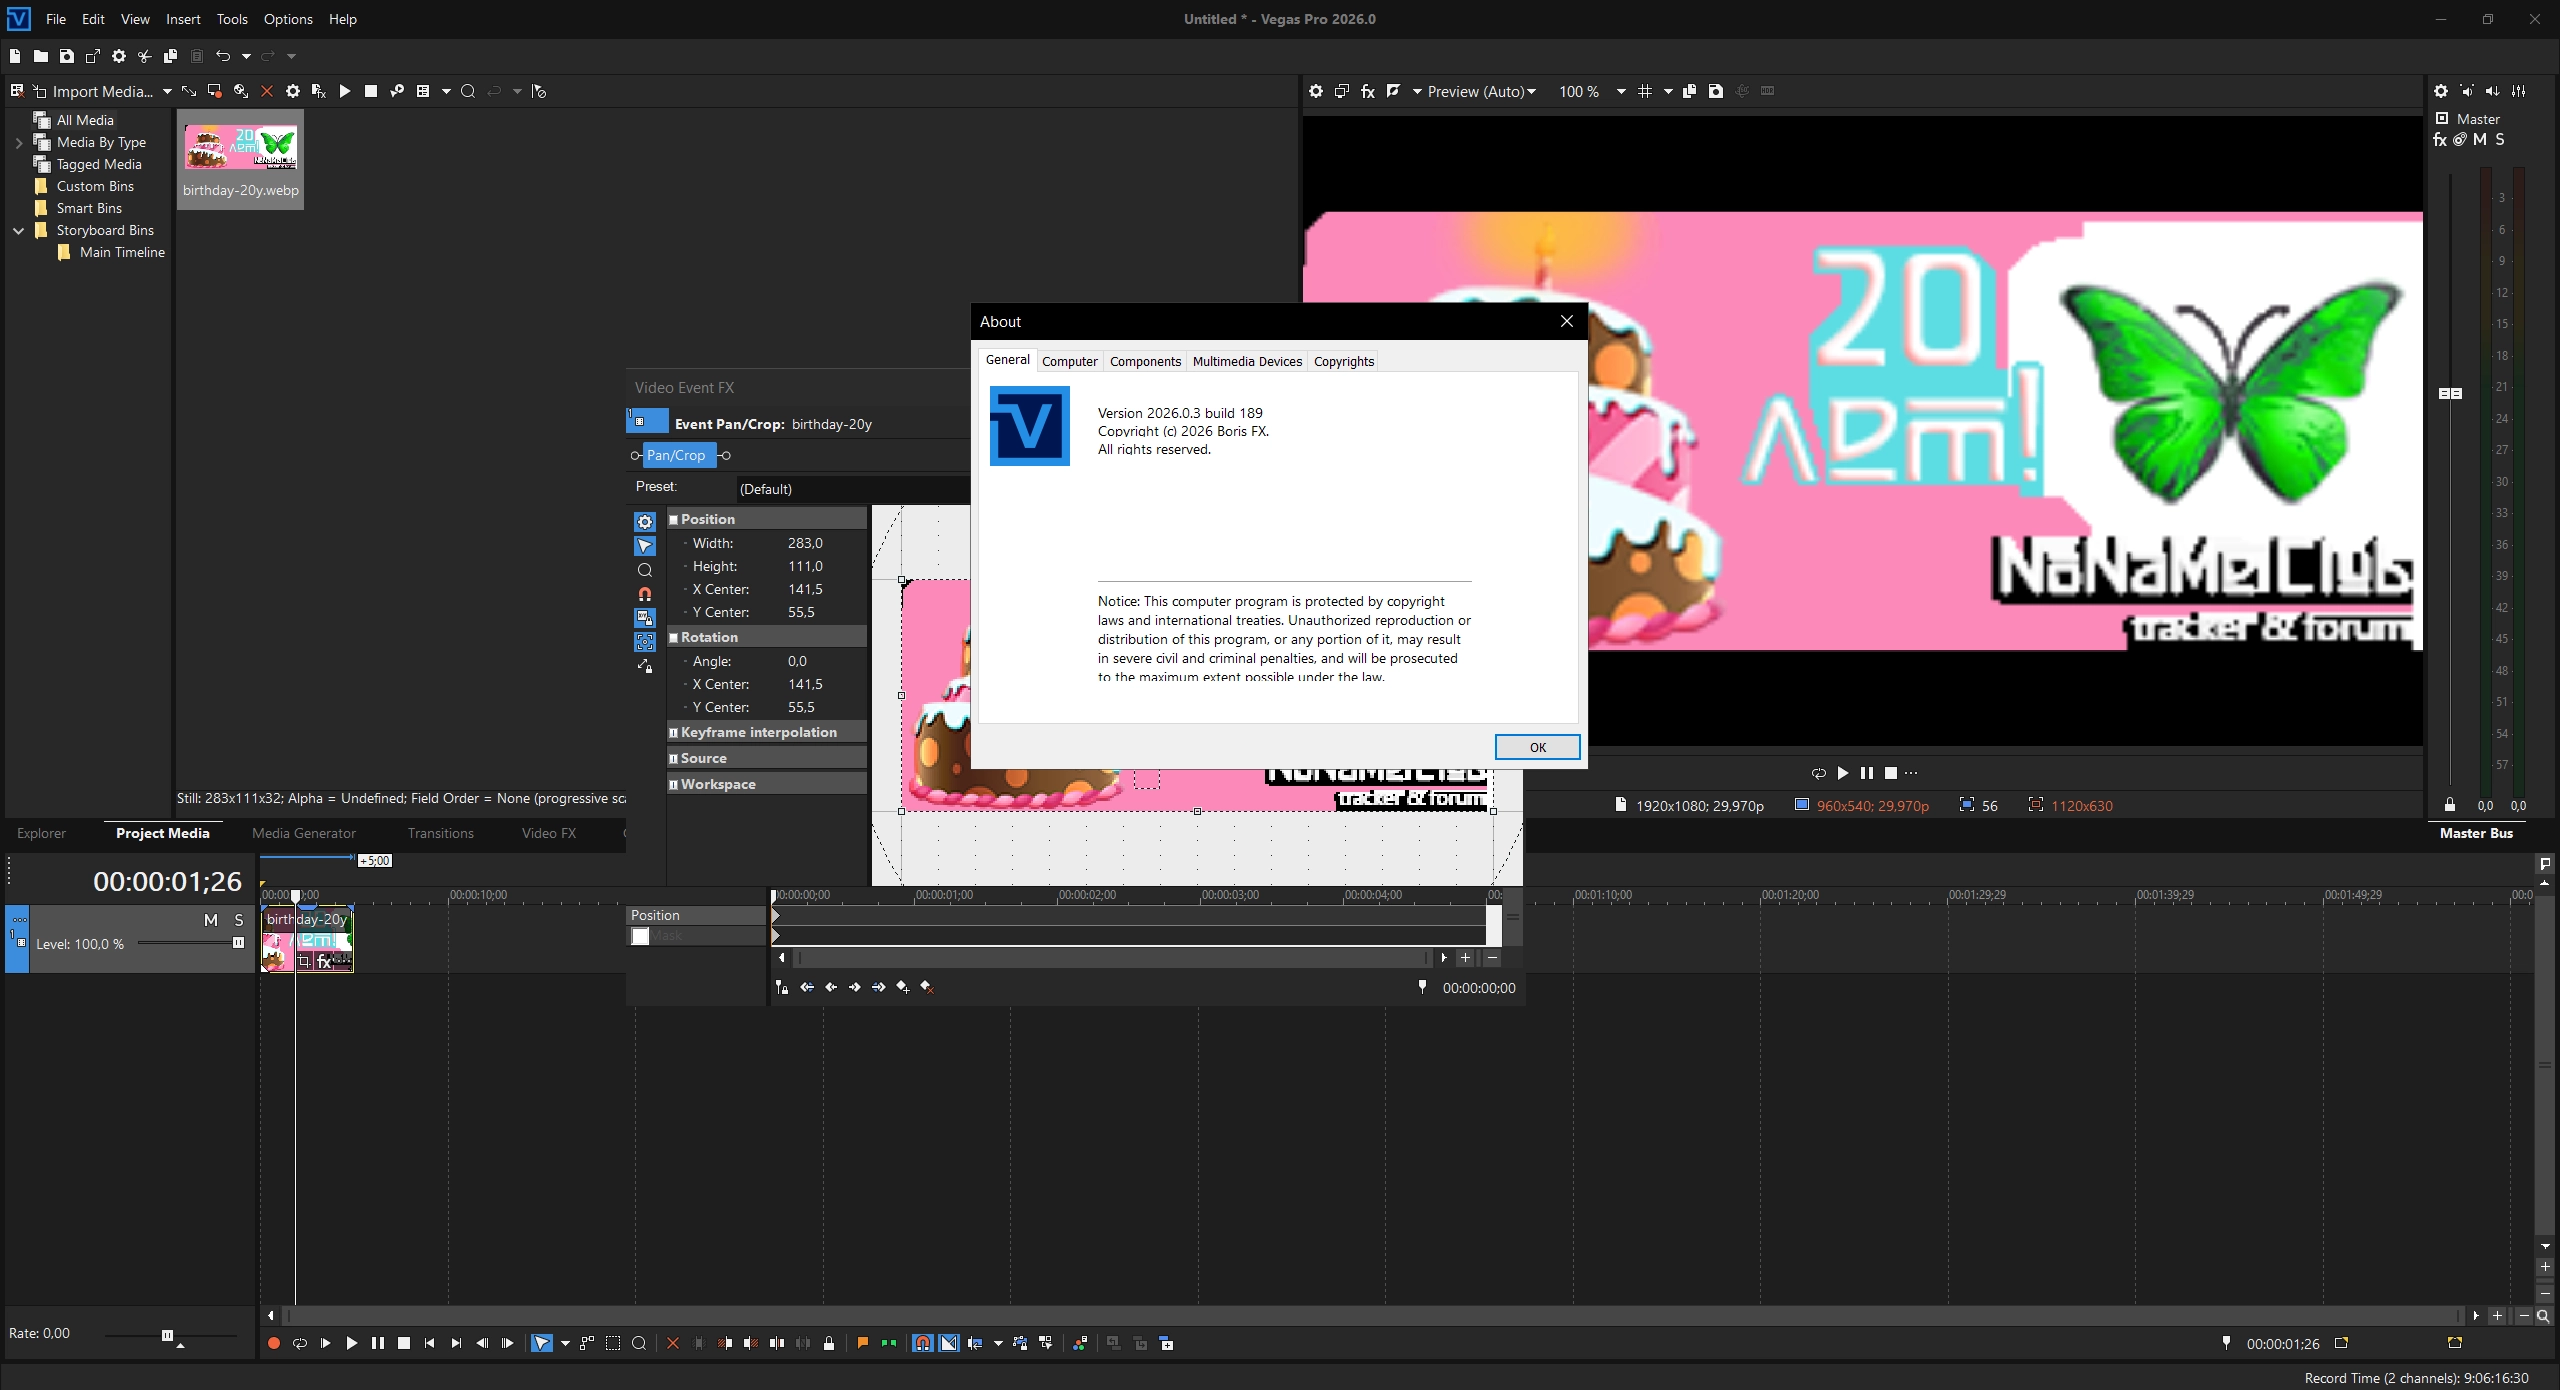Click the Master volume fader handle
Viewport: 2560px width, 1390px height.
click(2450, 393)
